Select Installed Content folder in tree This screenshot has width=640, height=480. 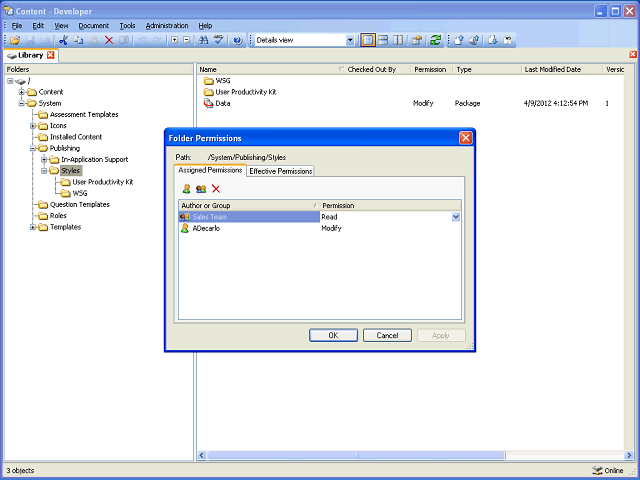76,137
